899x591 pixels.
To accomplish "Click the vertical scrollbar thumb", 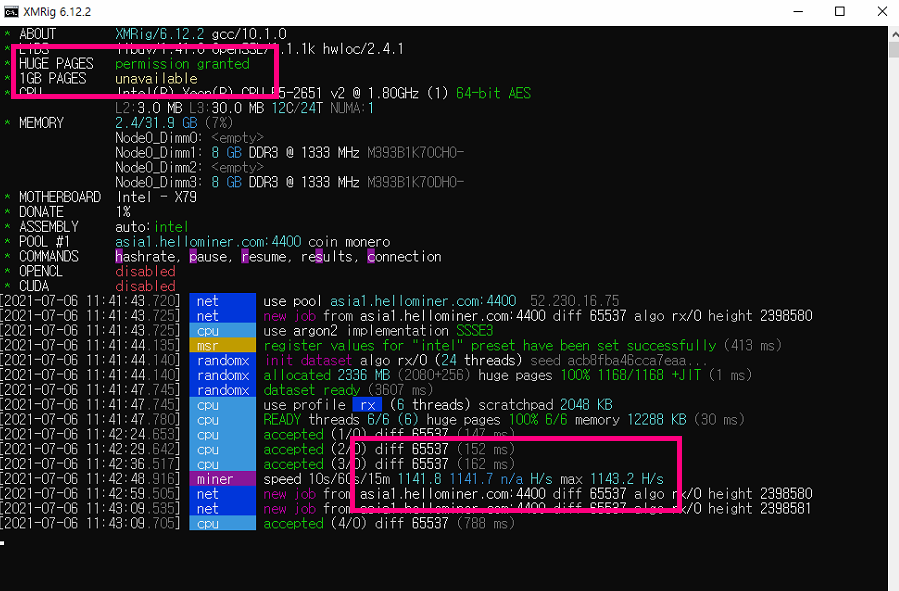I will point(894,49).
